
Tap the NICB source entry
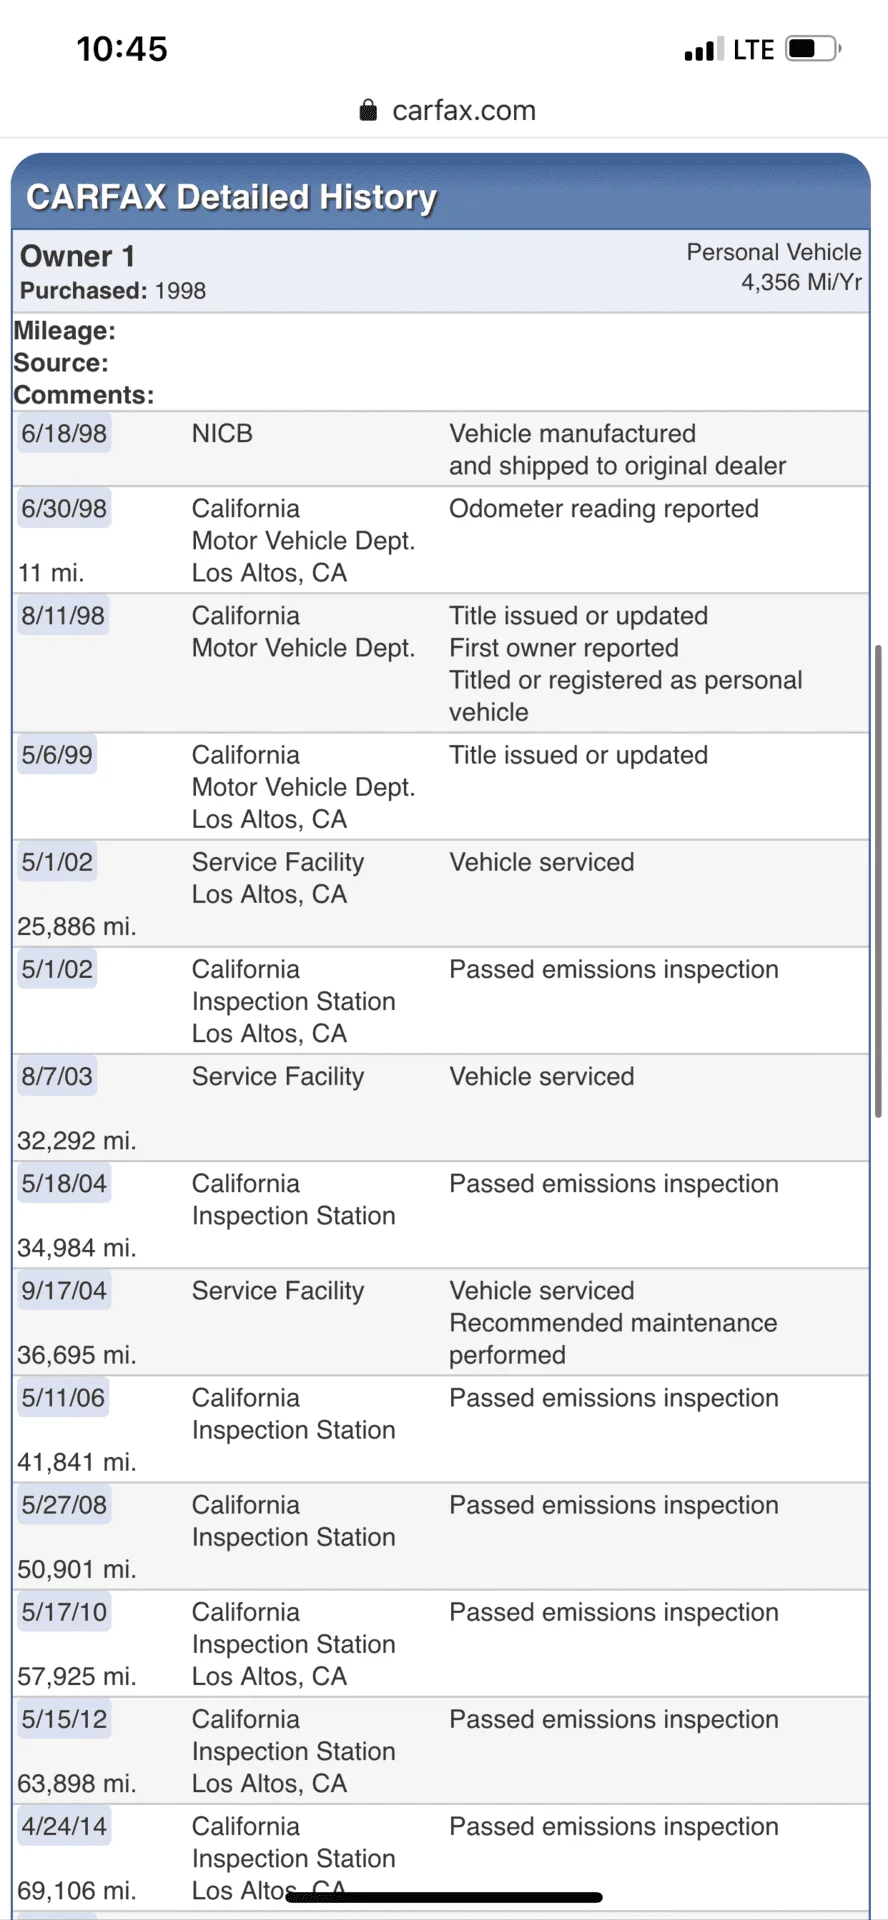222,434
